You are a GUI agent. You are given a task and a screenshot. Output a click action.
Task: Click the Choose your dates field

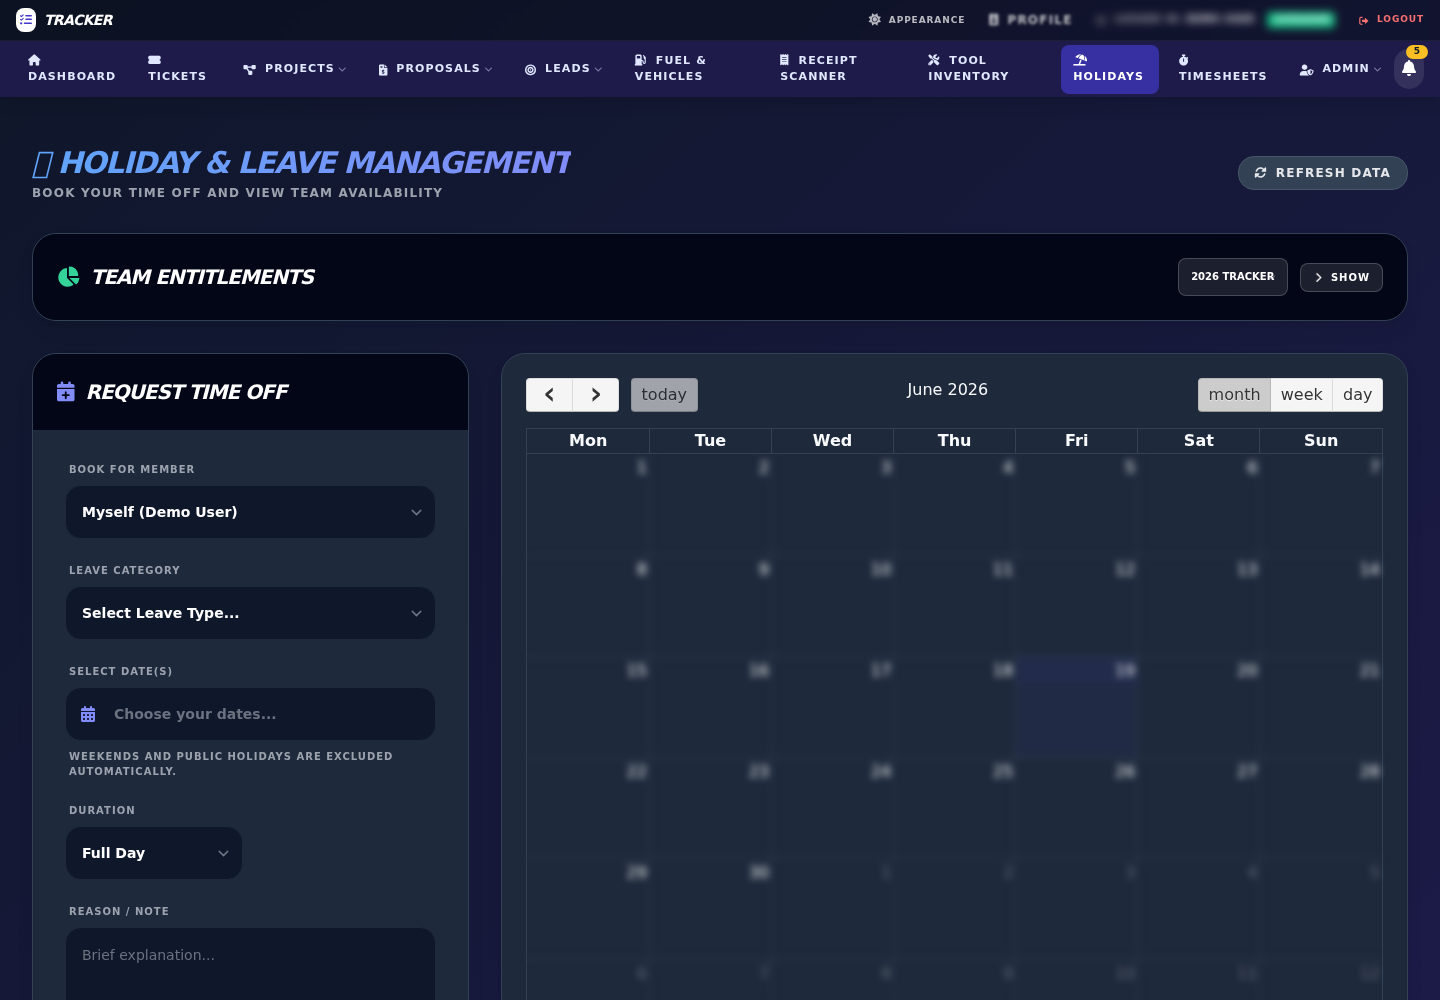point(250,714)
